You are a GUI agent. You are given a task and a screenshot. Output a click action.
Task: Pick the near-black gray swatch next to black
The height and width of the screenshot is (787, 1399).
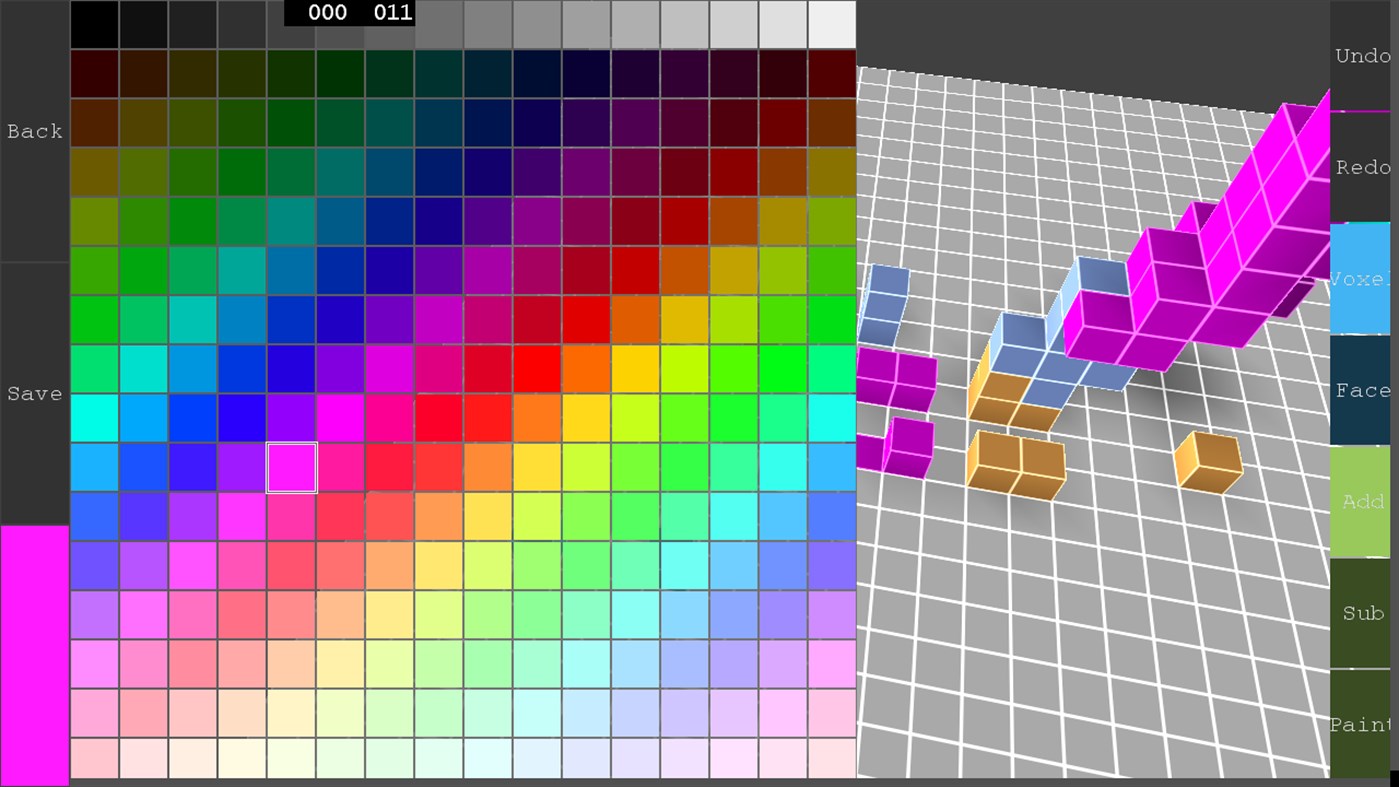[143, 25]
